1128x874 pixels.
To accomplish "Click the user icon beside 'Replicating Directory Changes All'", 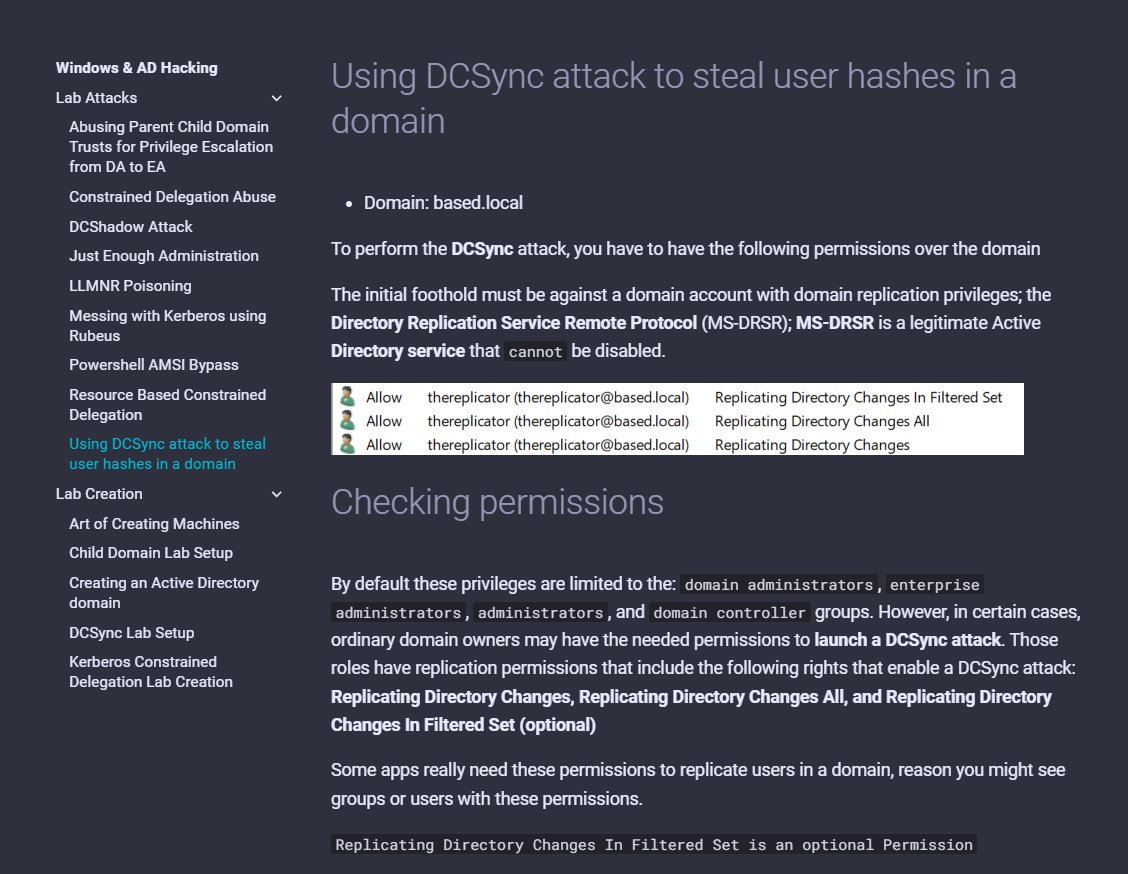I will click(x=347, y=420).
